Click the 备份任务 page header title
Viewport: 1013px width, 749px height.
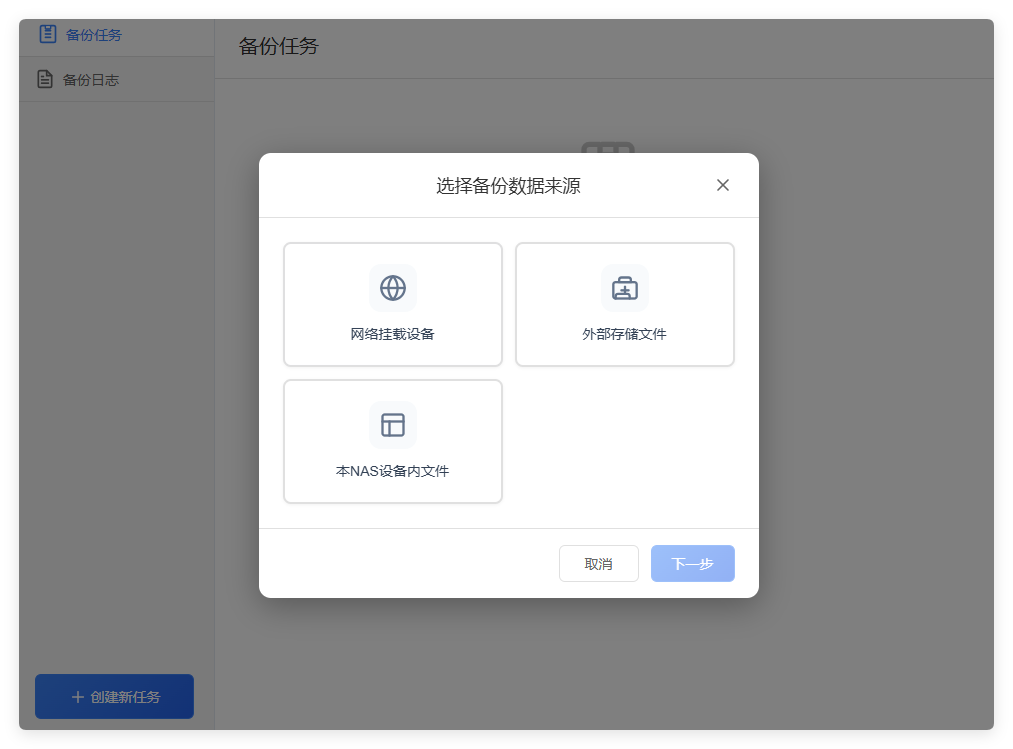click(x=278, y=46)
